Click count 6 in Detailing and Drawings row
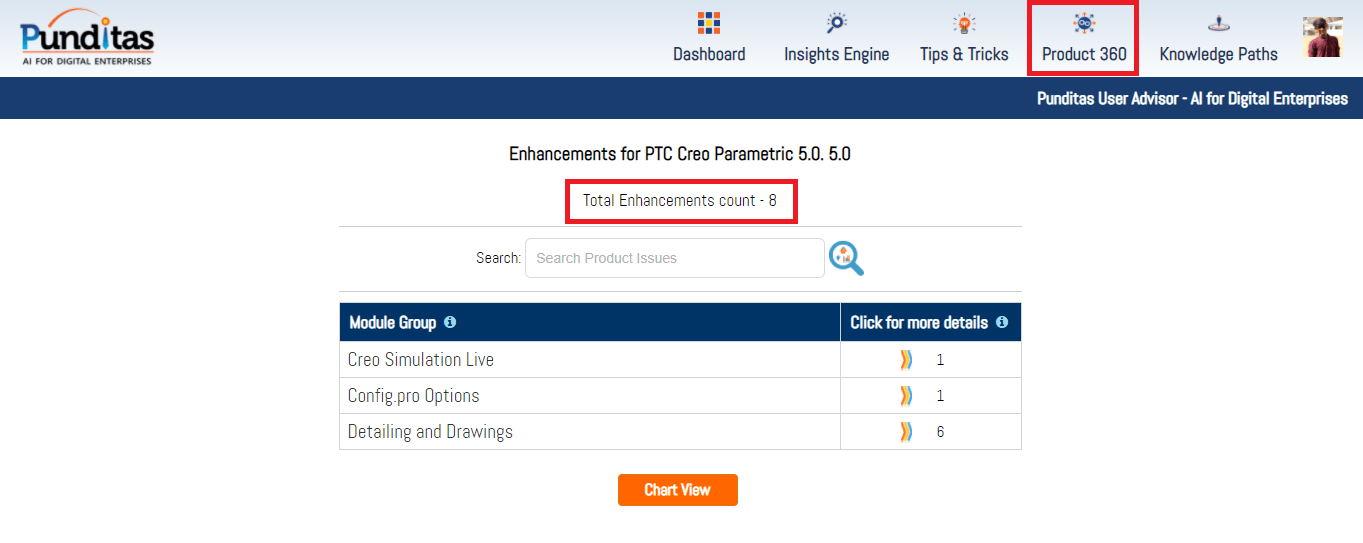Screen dimensions: 1363x543 coord(940,432)
